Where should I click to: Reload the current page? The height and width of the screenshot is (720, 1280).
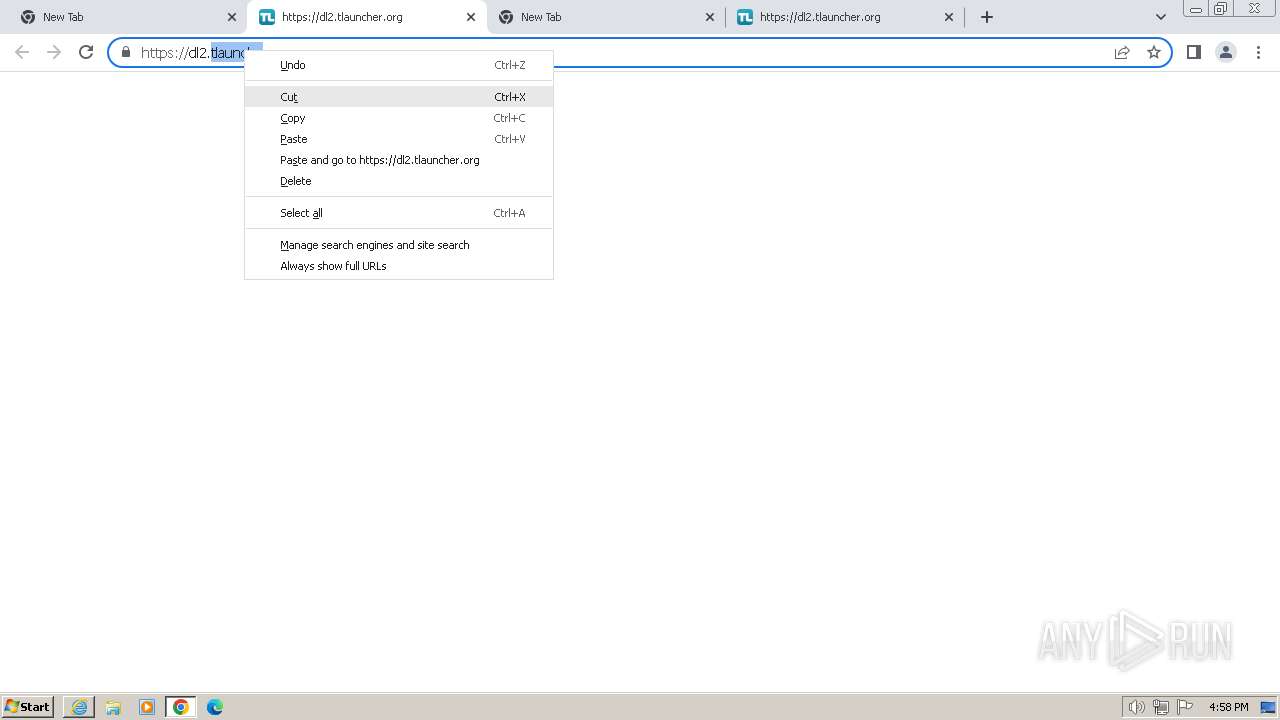(86, 52)
